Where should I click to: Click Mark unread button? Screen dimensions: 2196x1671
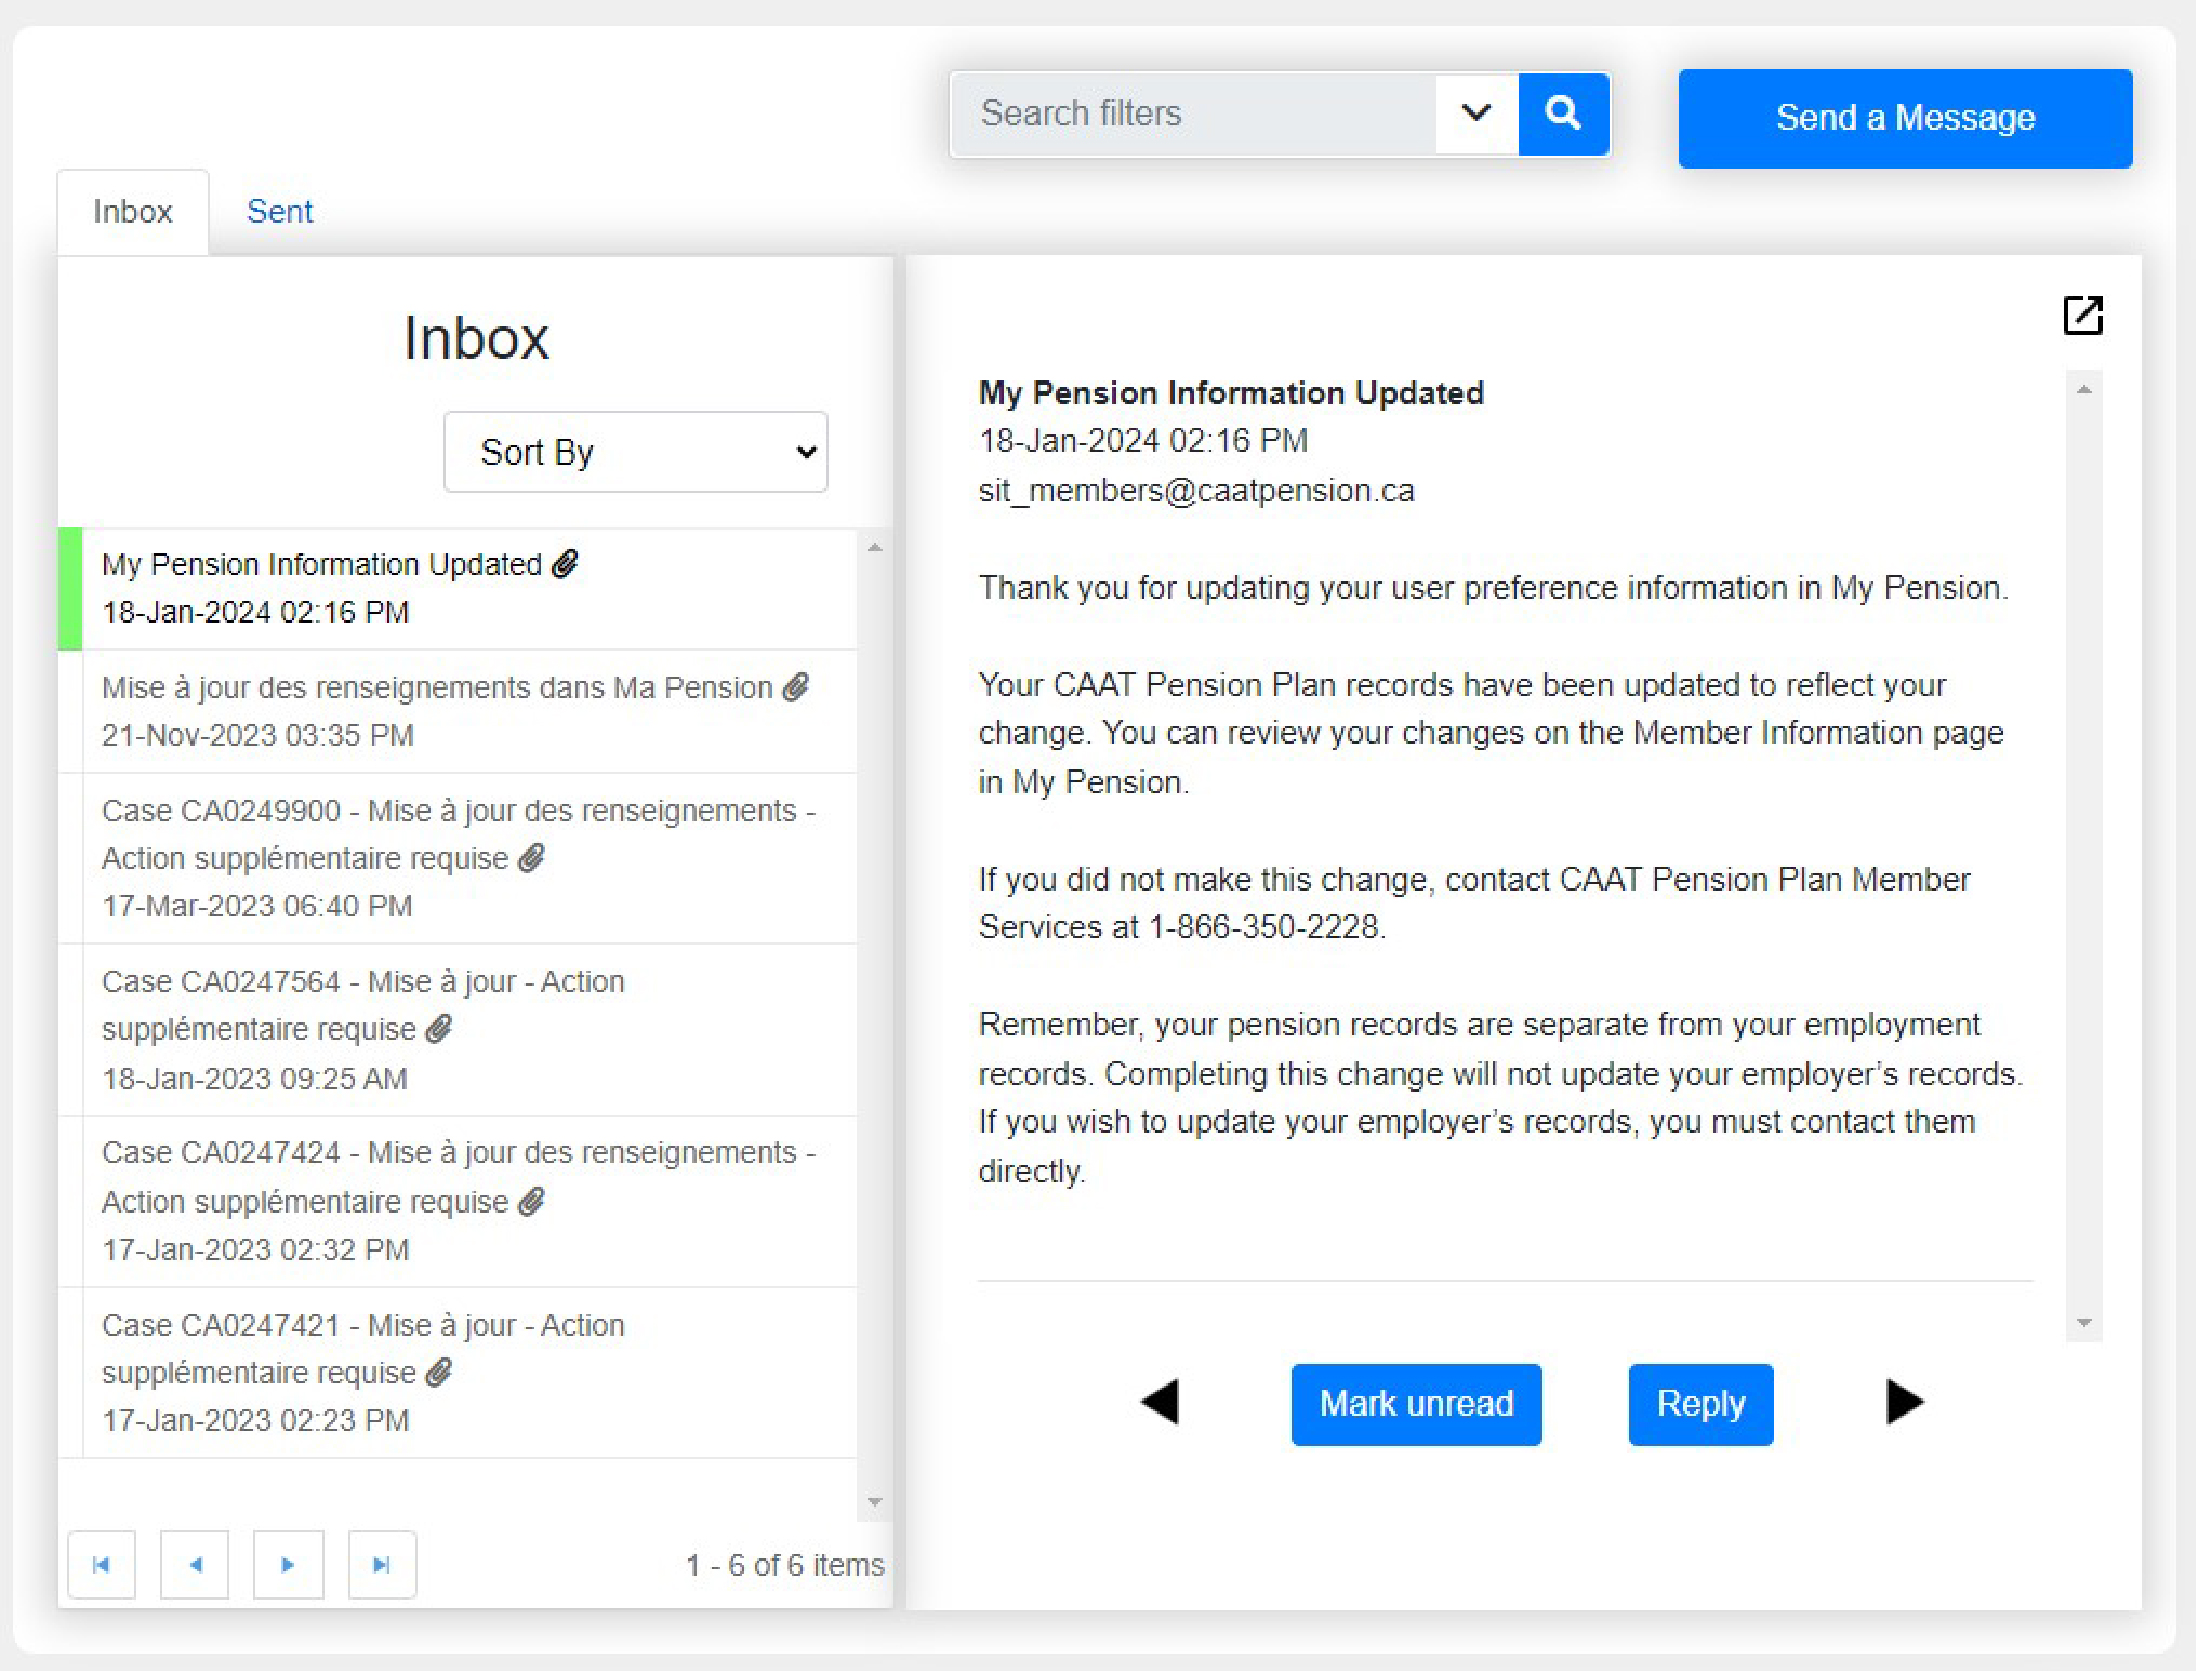tap(1416, 1404)
